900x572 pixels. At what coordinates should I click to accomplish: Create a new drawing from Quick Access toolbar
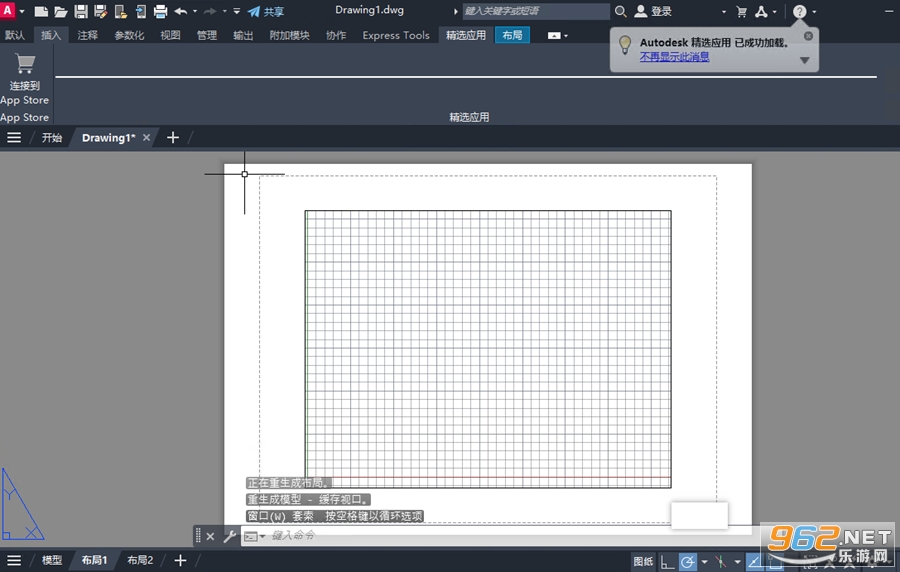[41, 11]
